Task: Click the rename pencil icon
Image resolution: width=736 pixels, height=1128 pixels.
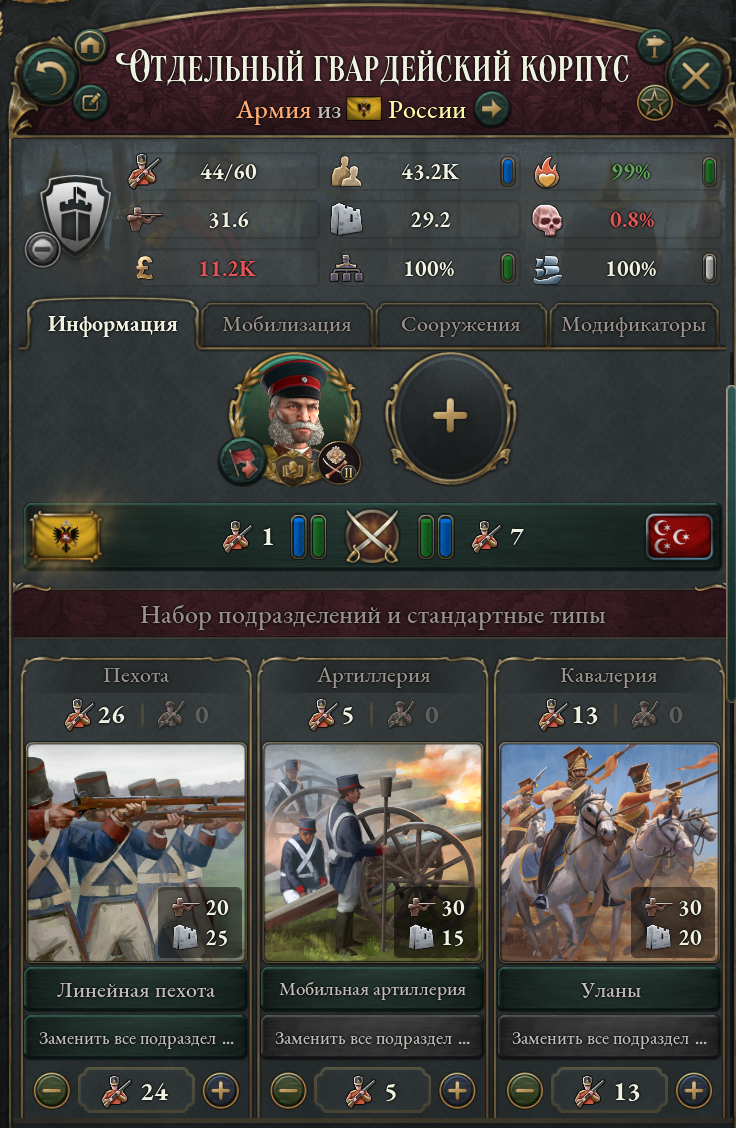Action: (x=91, y=101)
